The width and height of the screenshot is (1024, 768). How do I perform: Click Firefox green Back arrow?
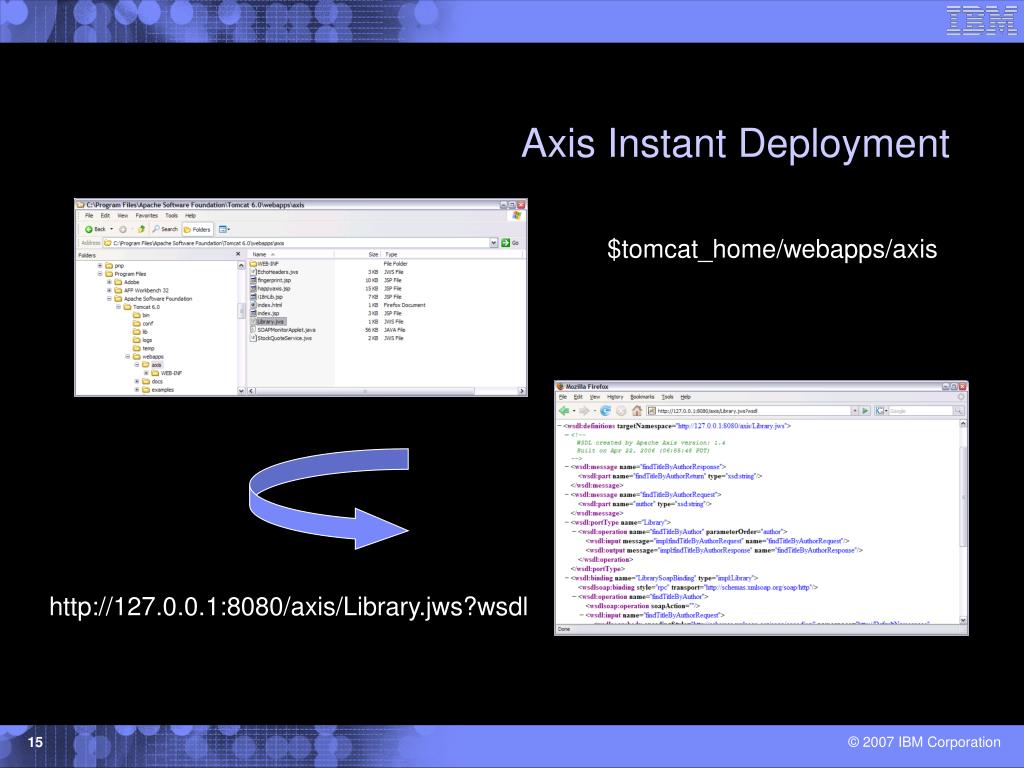pyautogui.click(x=564, y=411)
